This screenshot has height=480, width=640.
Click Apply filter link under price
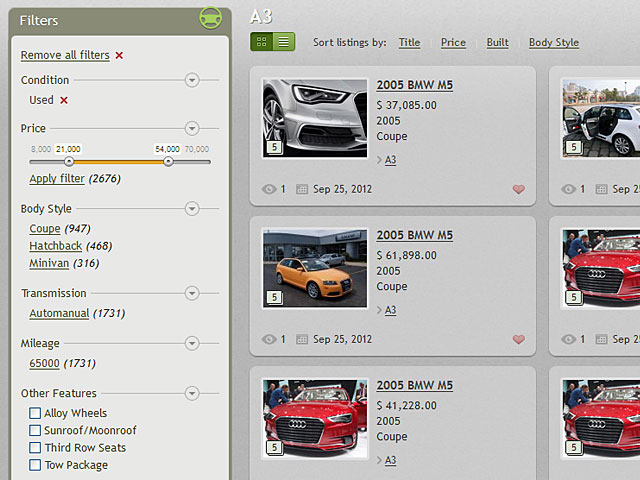(57, 179)
